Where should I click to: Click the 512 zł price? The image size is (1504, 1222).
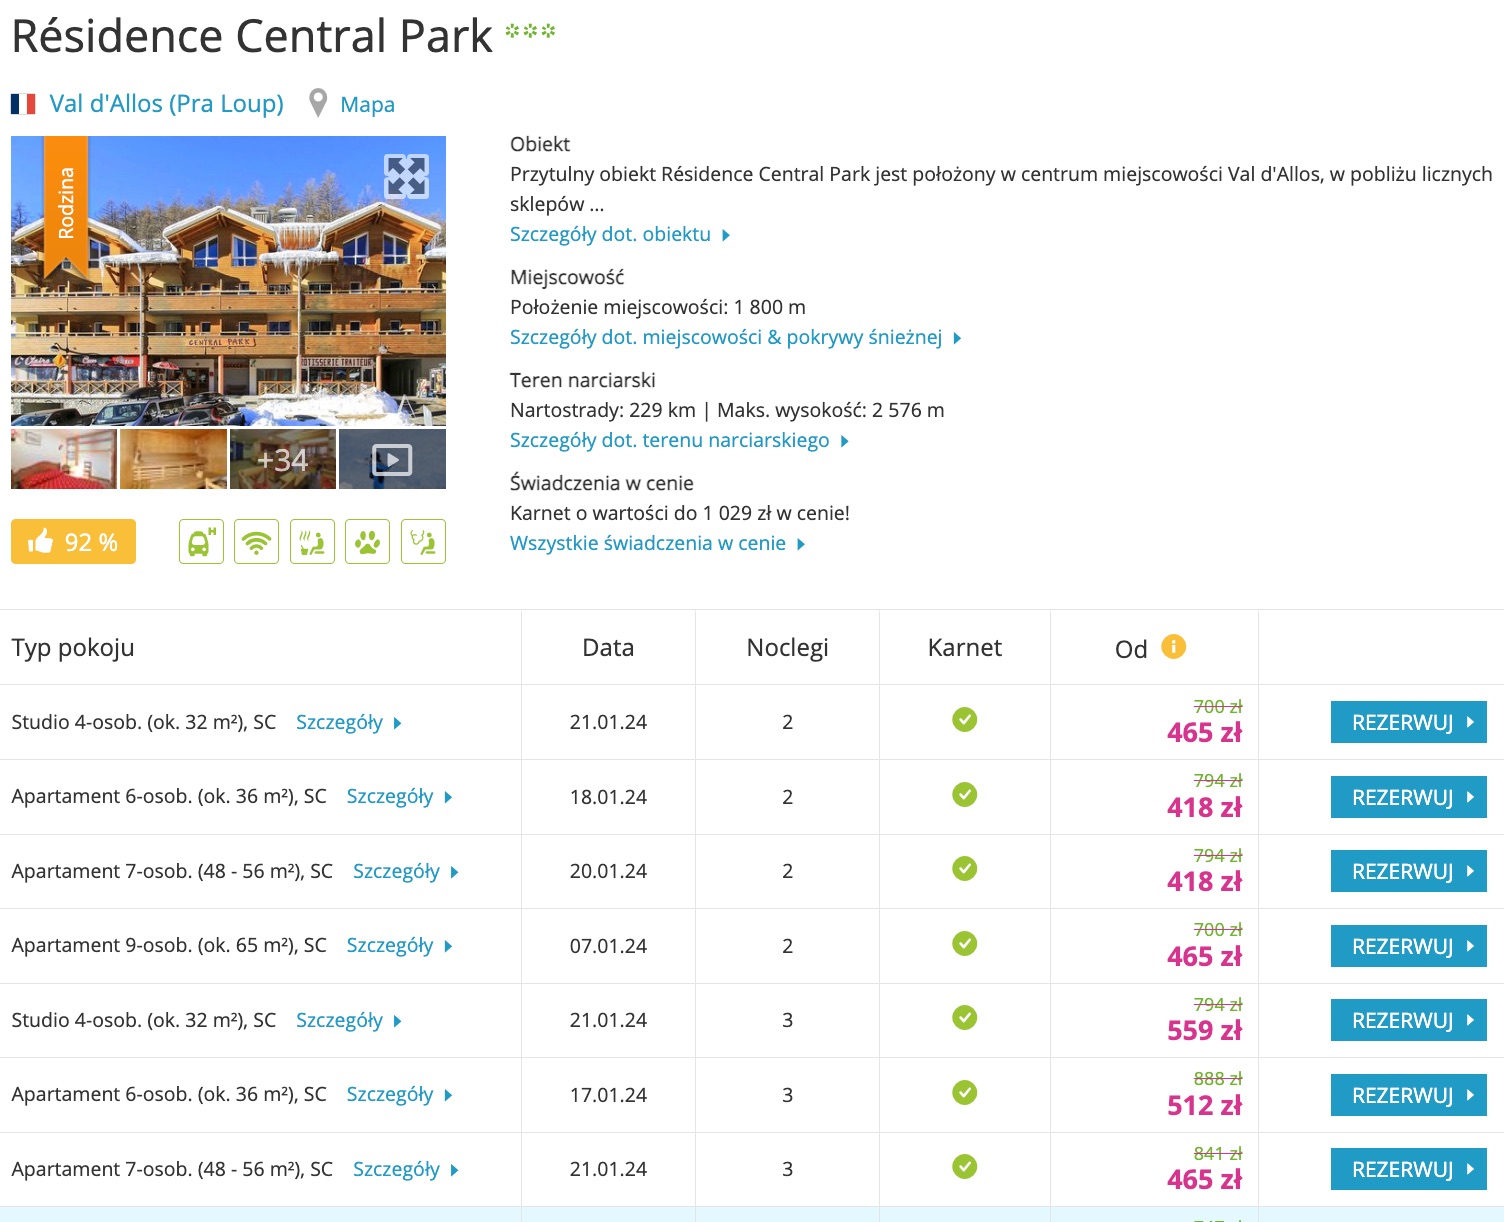(x=1204, y=1105)
